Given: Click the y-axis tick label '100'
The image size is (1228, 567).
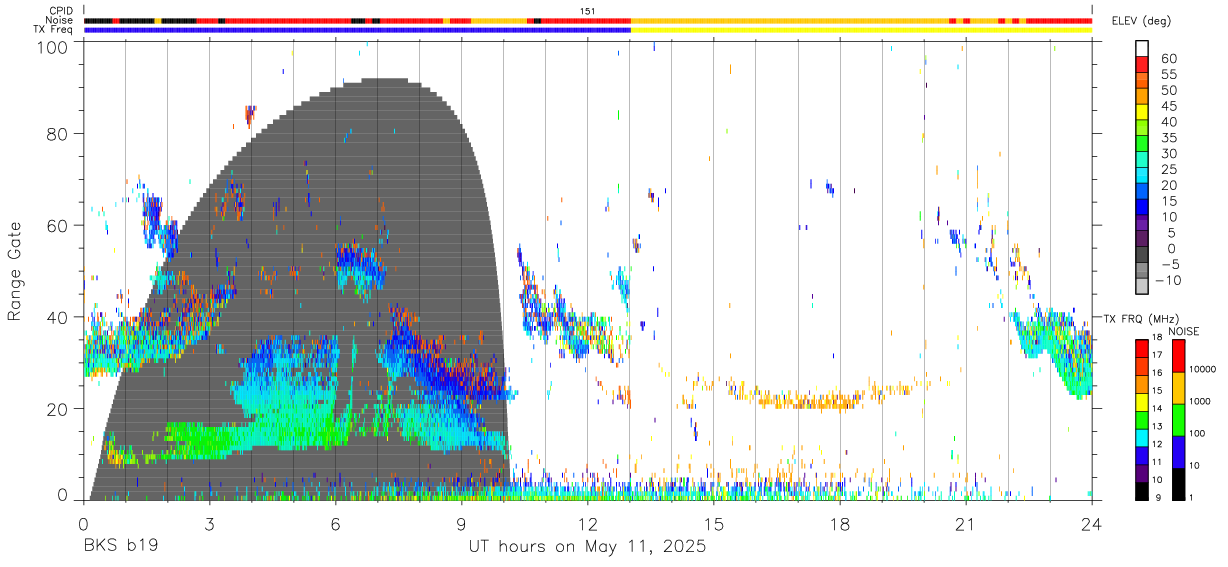Looking at the screenshot, I should (x=53, y=45).
